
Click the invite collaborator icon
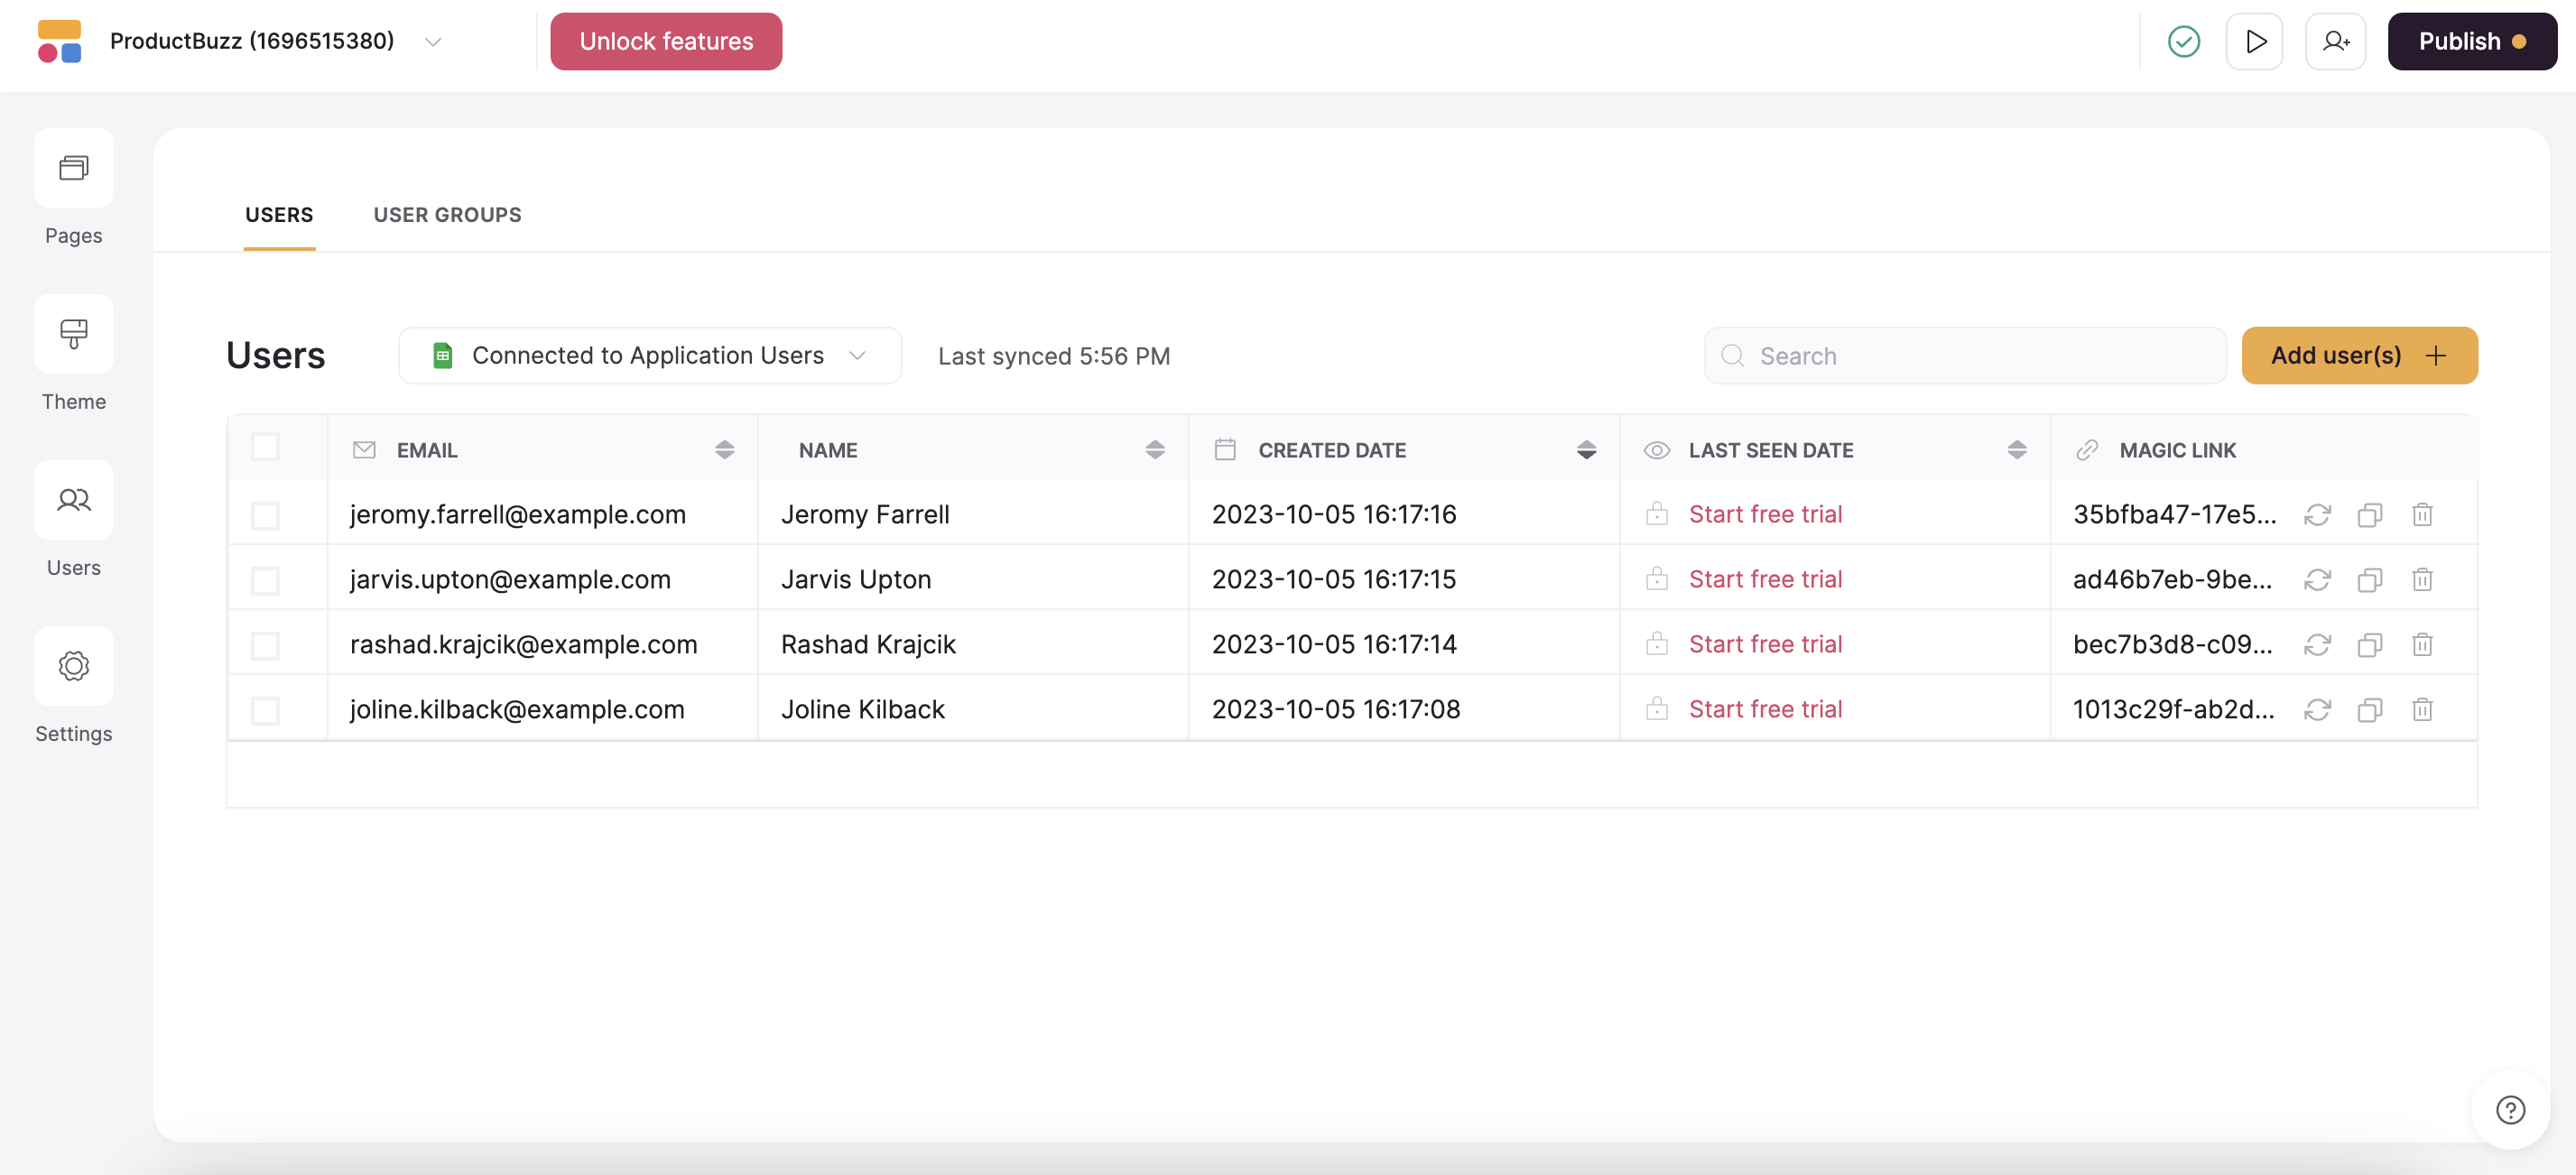[2335, 42]
